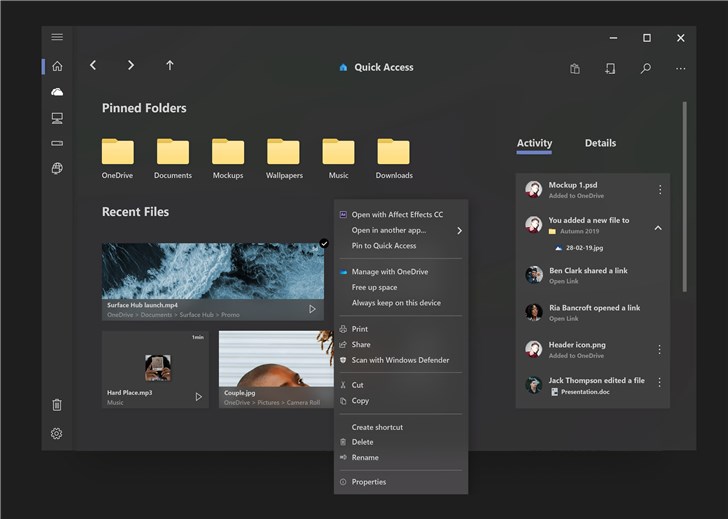Image resolution: width=728 pixels, height=519 pixels.
Task: Choose Rename from the context menu
Action: 365,458
